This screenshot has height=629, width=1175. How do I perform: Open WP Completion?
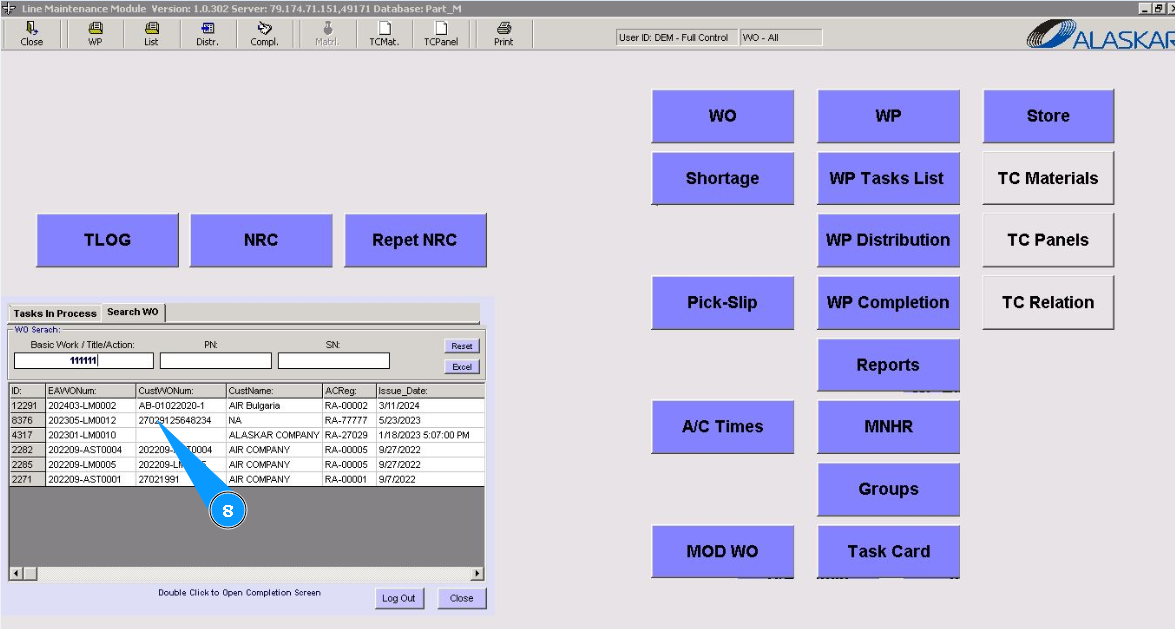pyautogui.click(x=888, y=302)
